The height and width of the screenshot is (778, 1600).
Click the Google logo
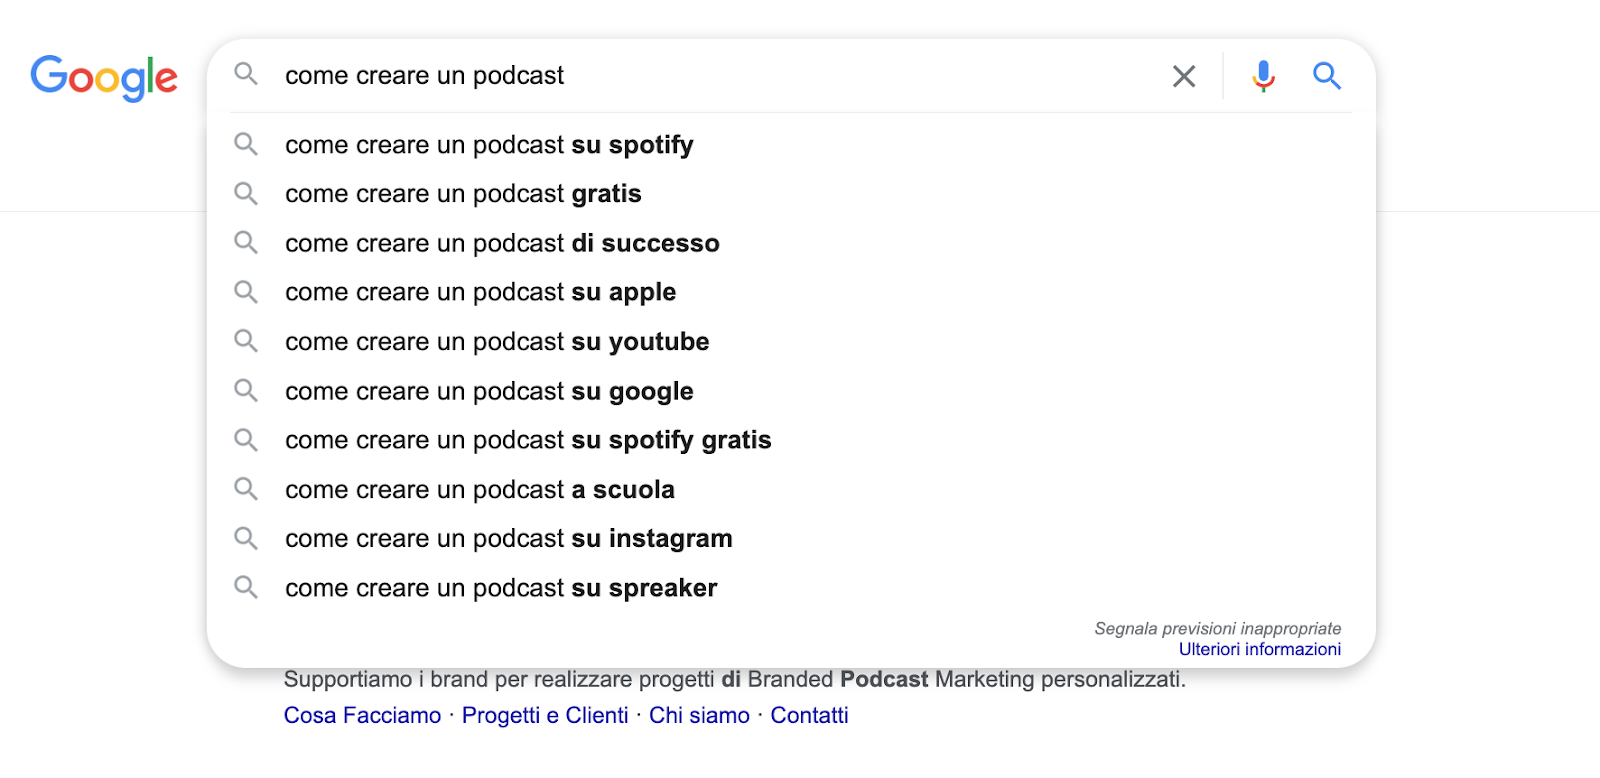pyautogui.click(x=104, y=78)
